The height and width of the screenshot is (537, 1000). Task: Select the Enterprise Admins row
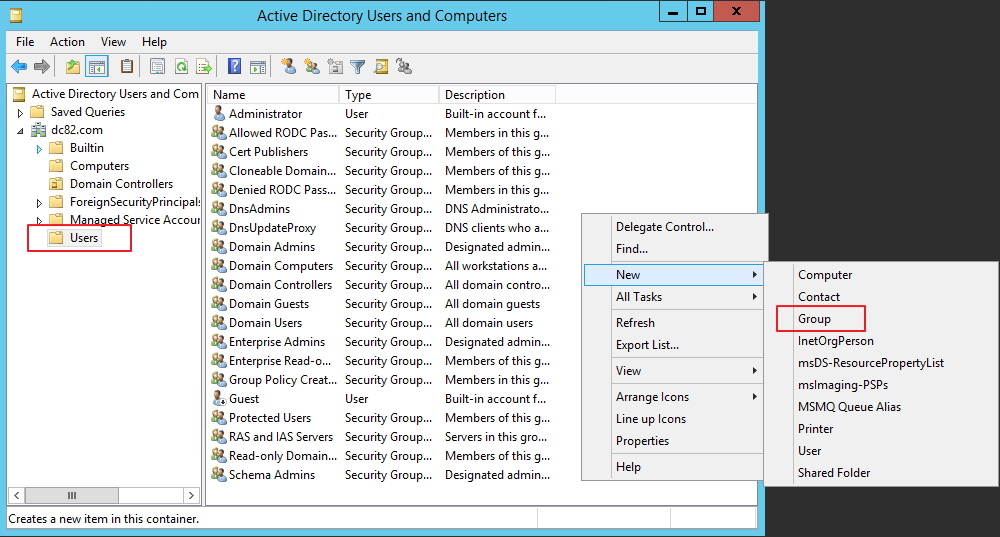381,342
